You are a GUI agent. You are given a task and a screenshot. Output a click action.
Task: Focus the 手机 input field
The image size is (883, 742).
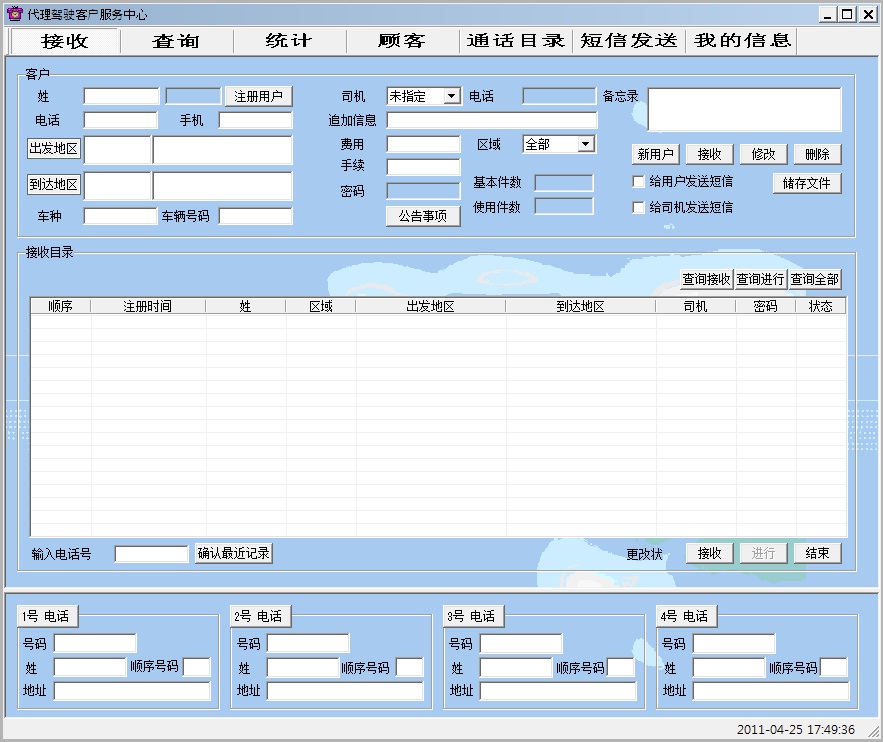click(256, 120)
